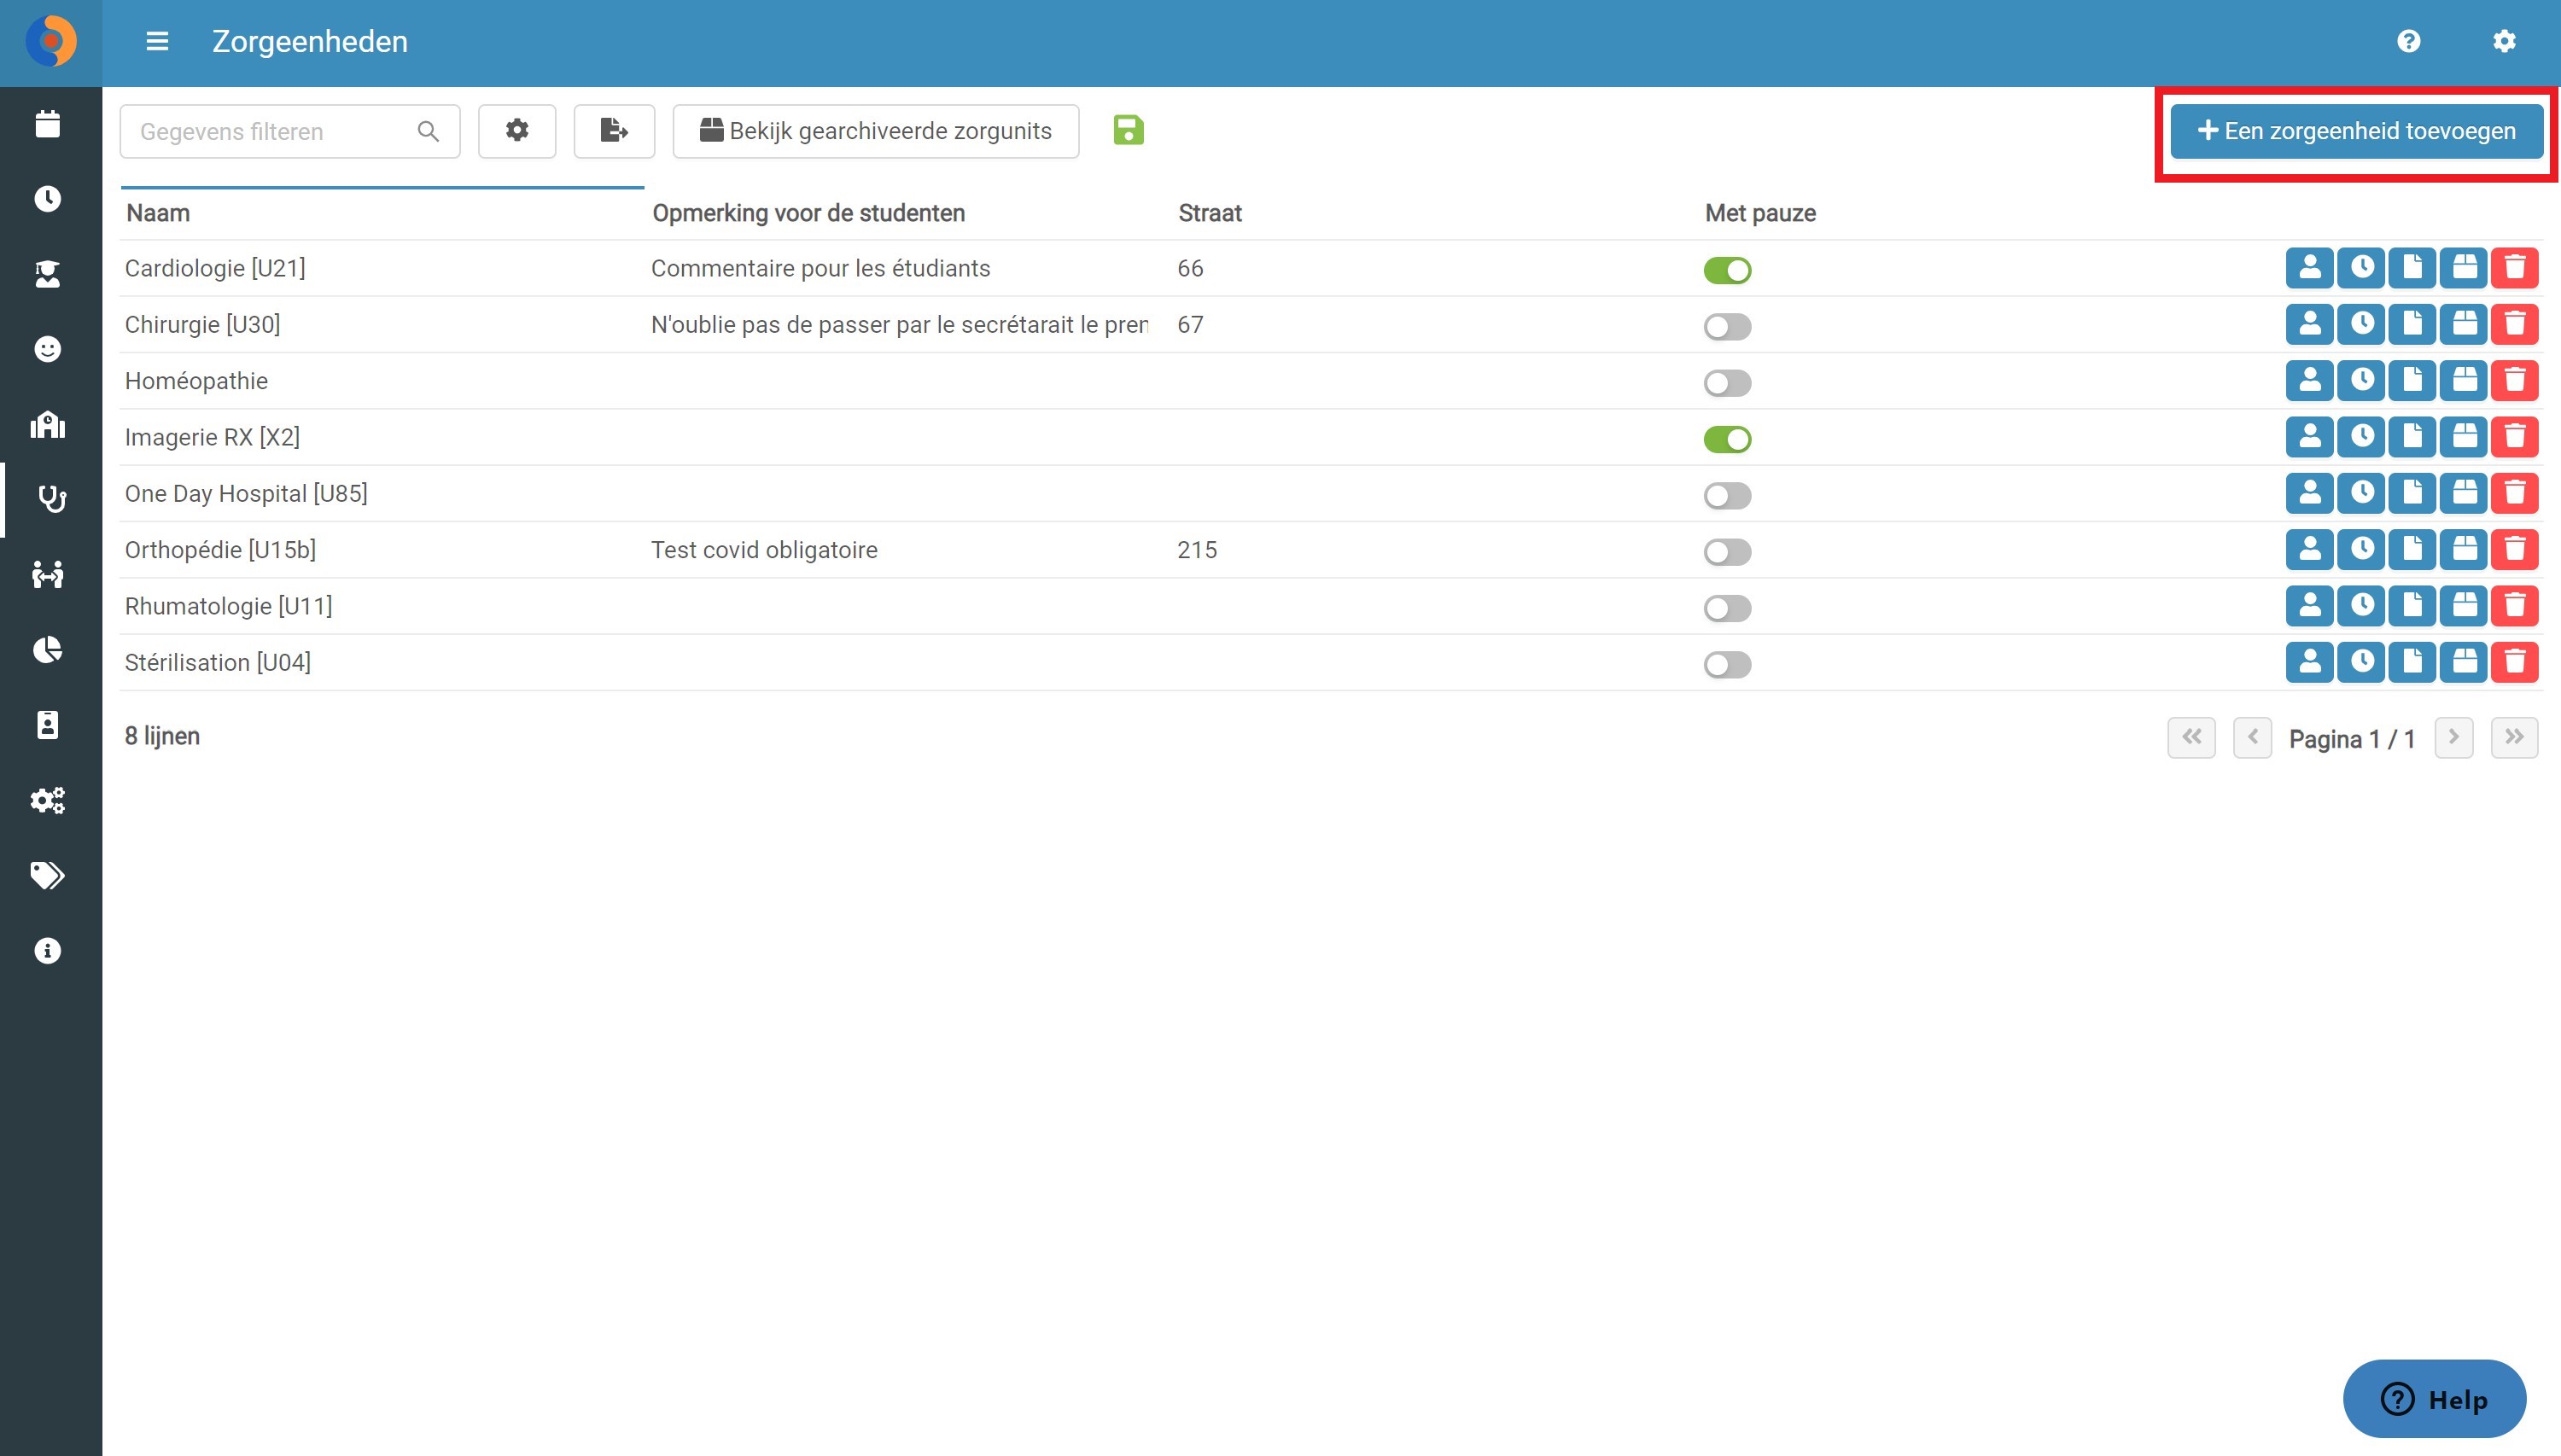The height and width of the screenshot is (1456, 2561).
Task: Sort by Opmerking voor de studenten column
Action: tap(808, 213)
